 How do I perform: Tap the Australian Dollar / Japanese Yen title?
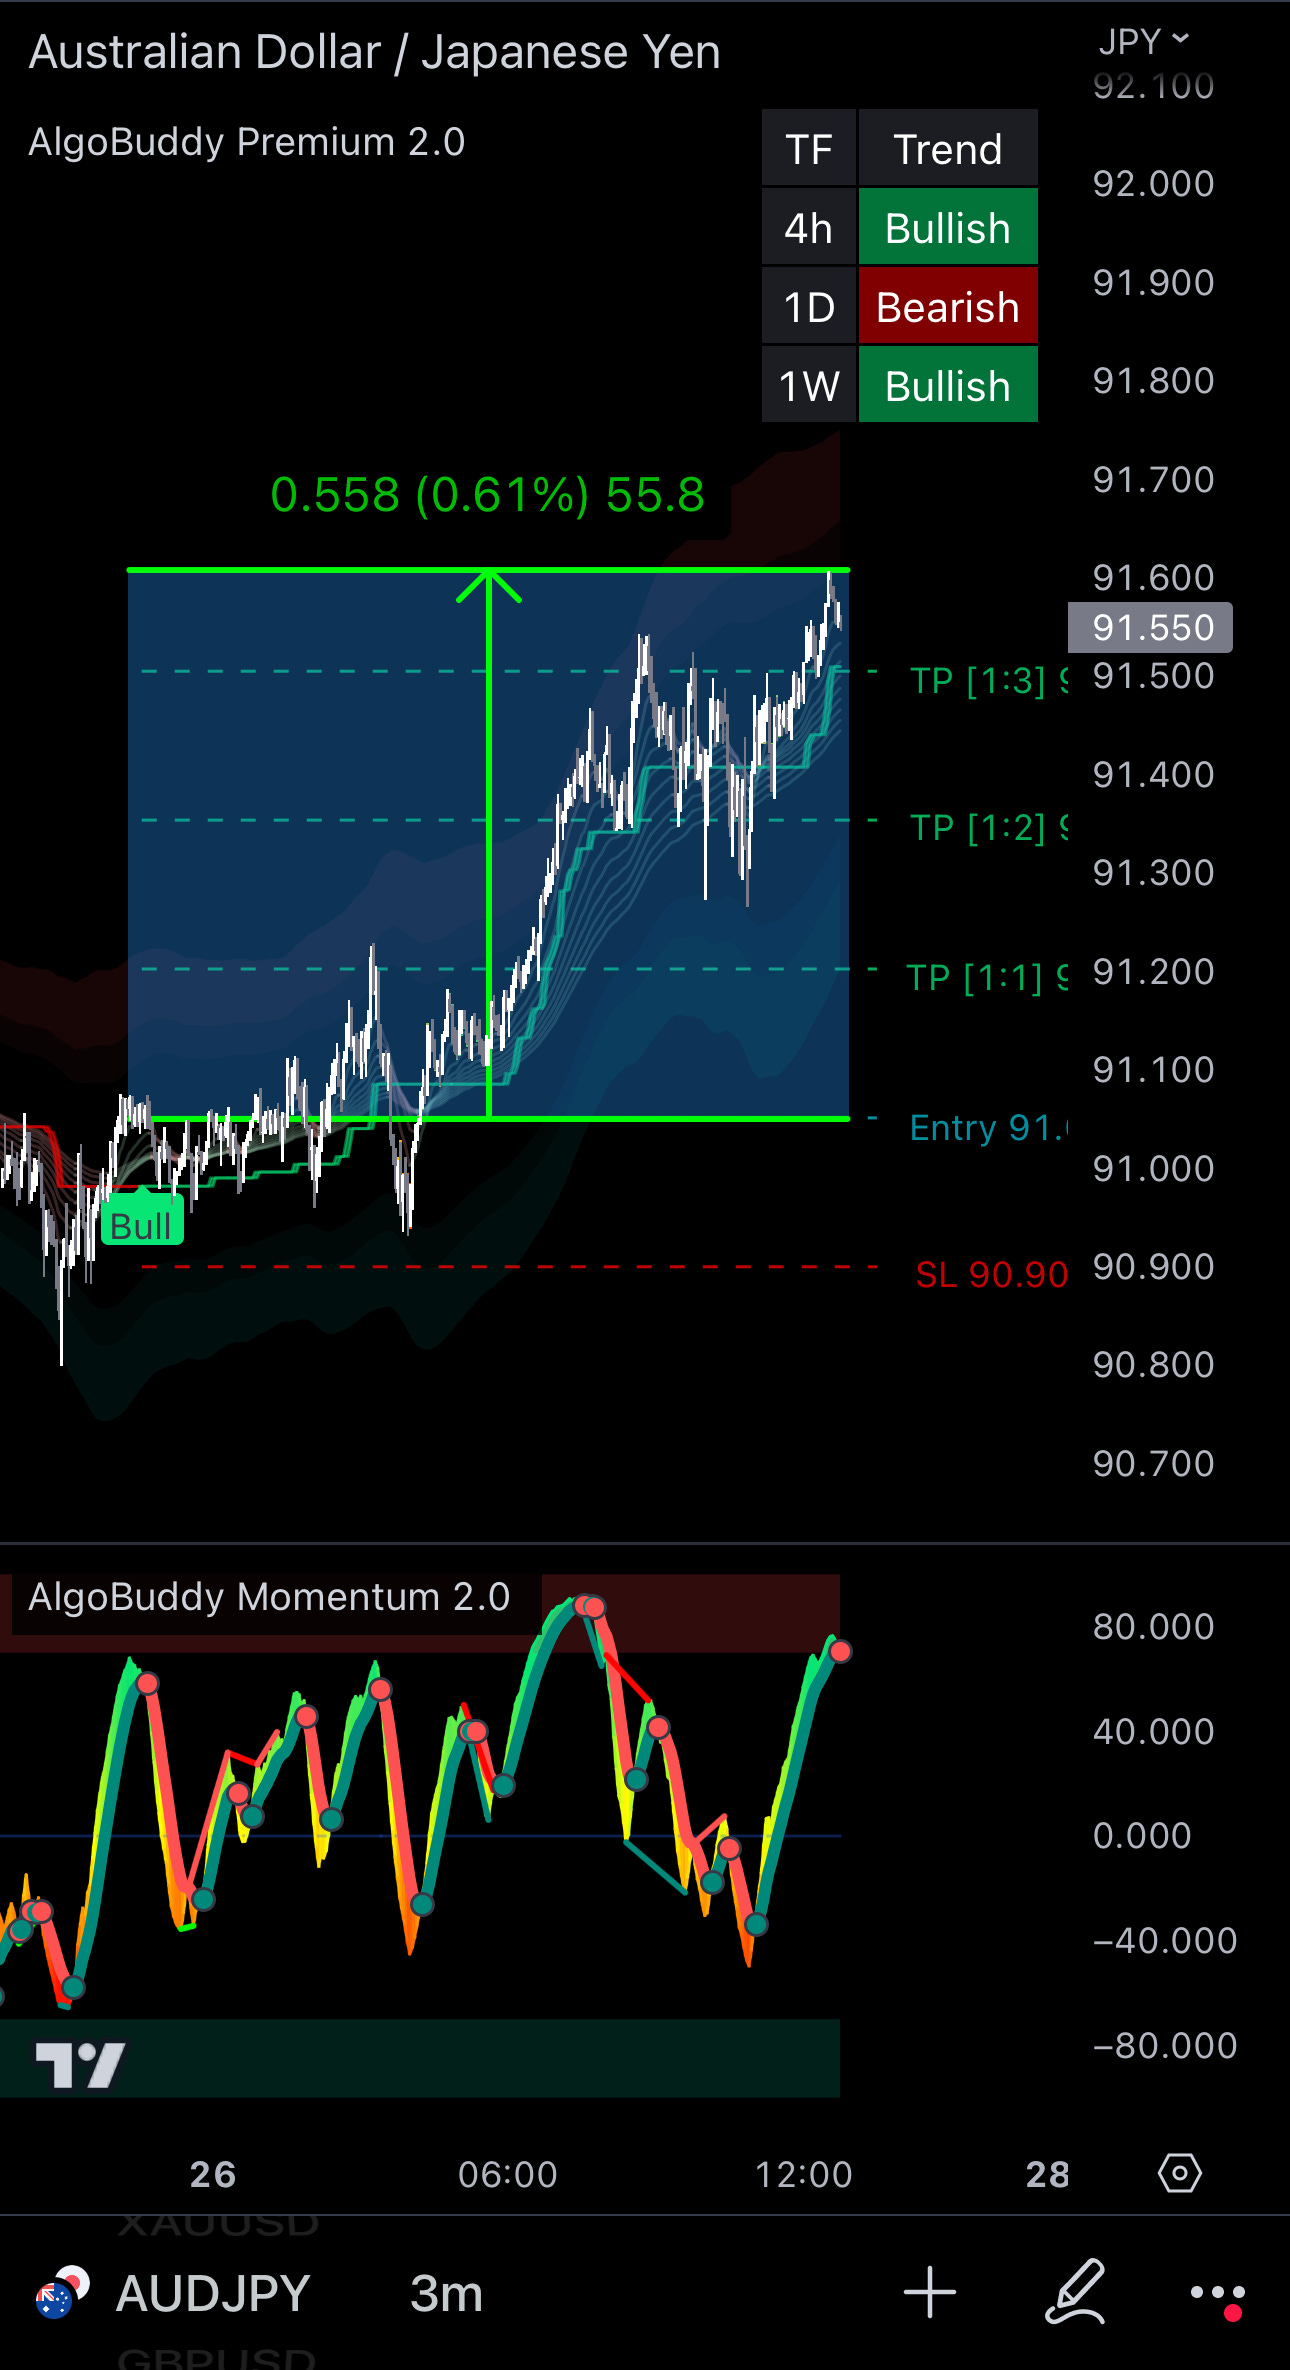(374, 52)
